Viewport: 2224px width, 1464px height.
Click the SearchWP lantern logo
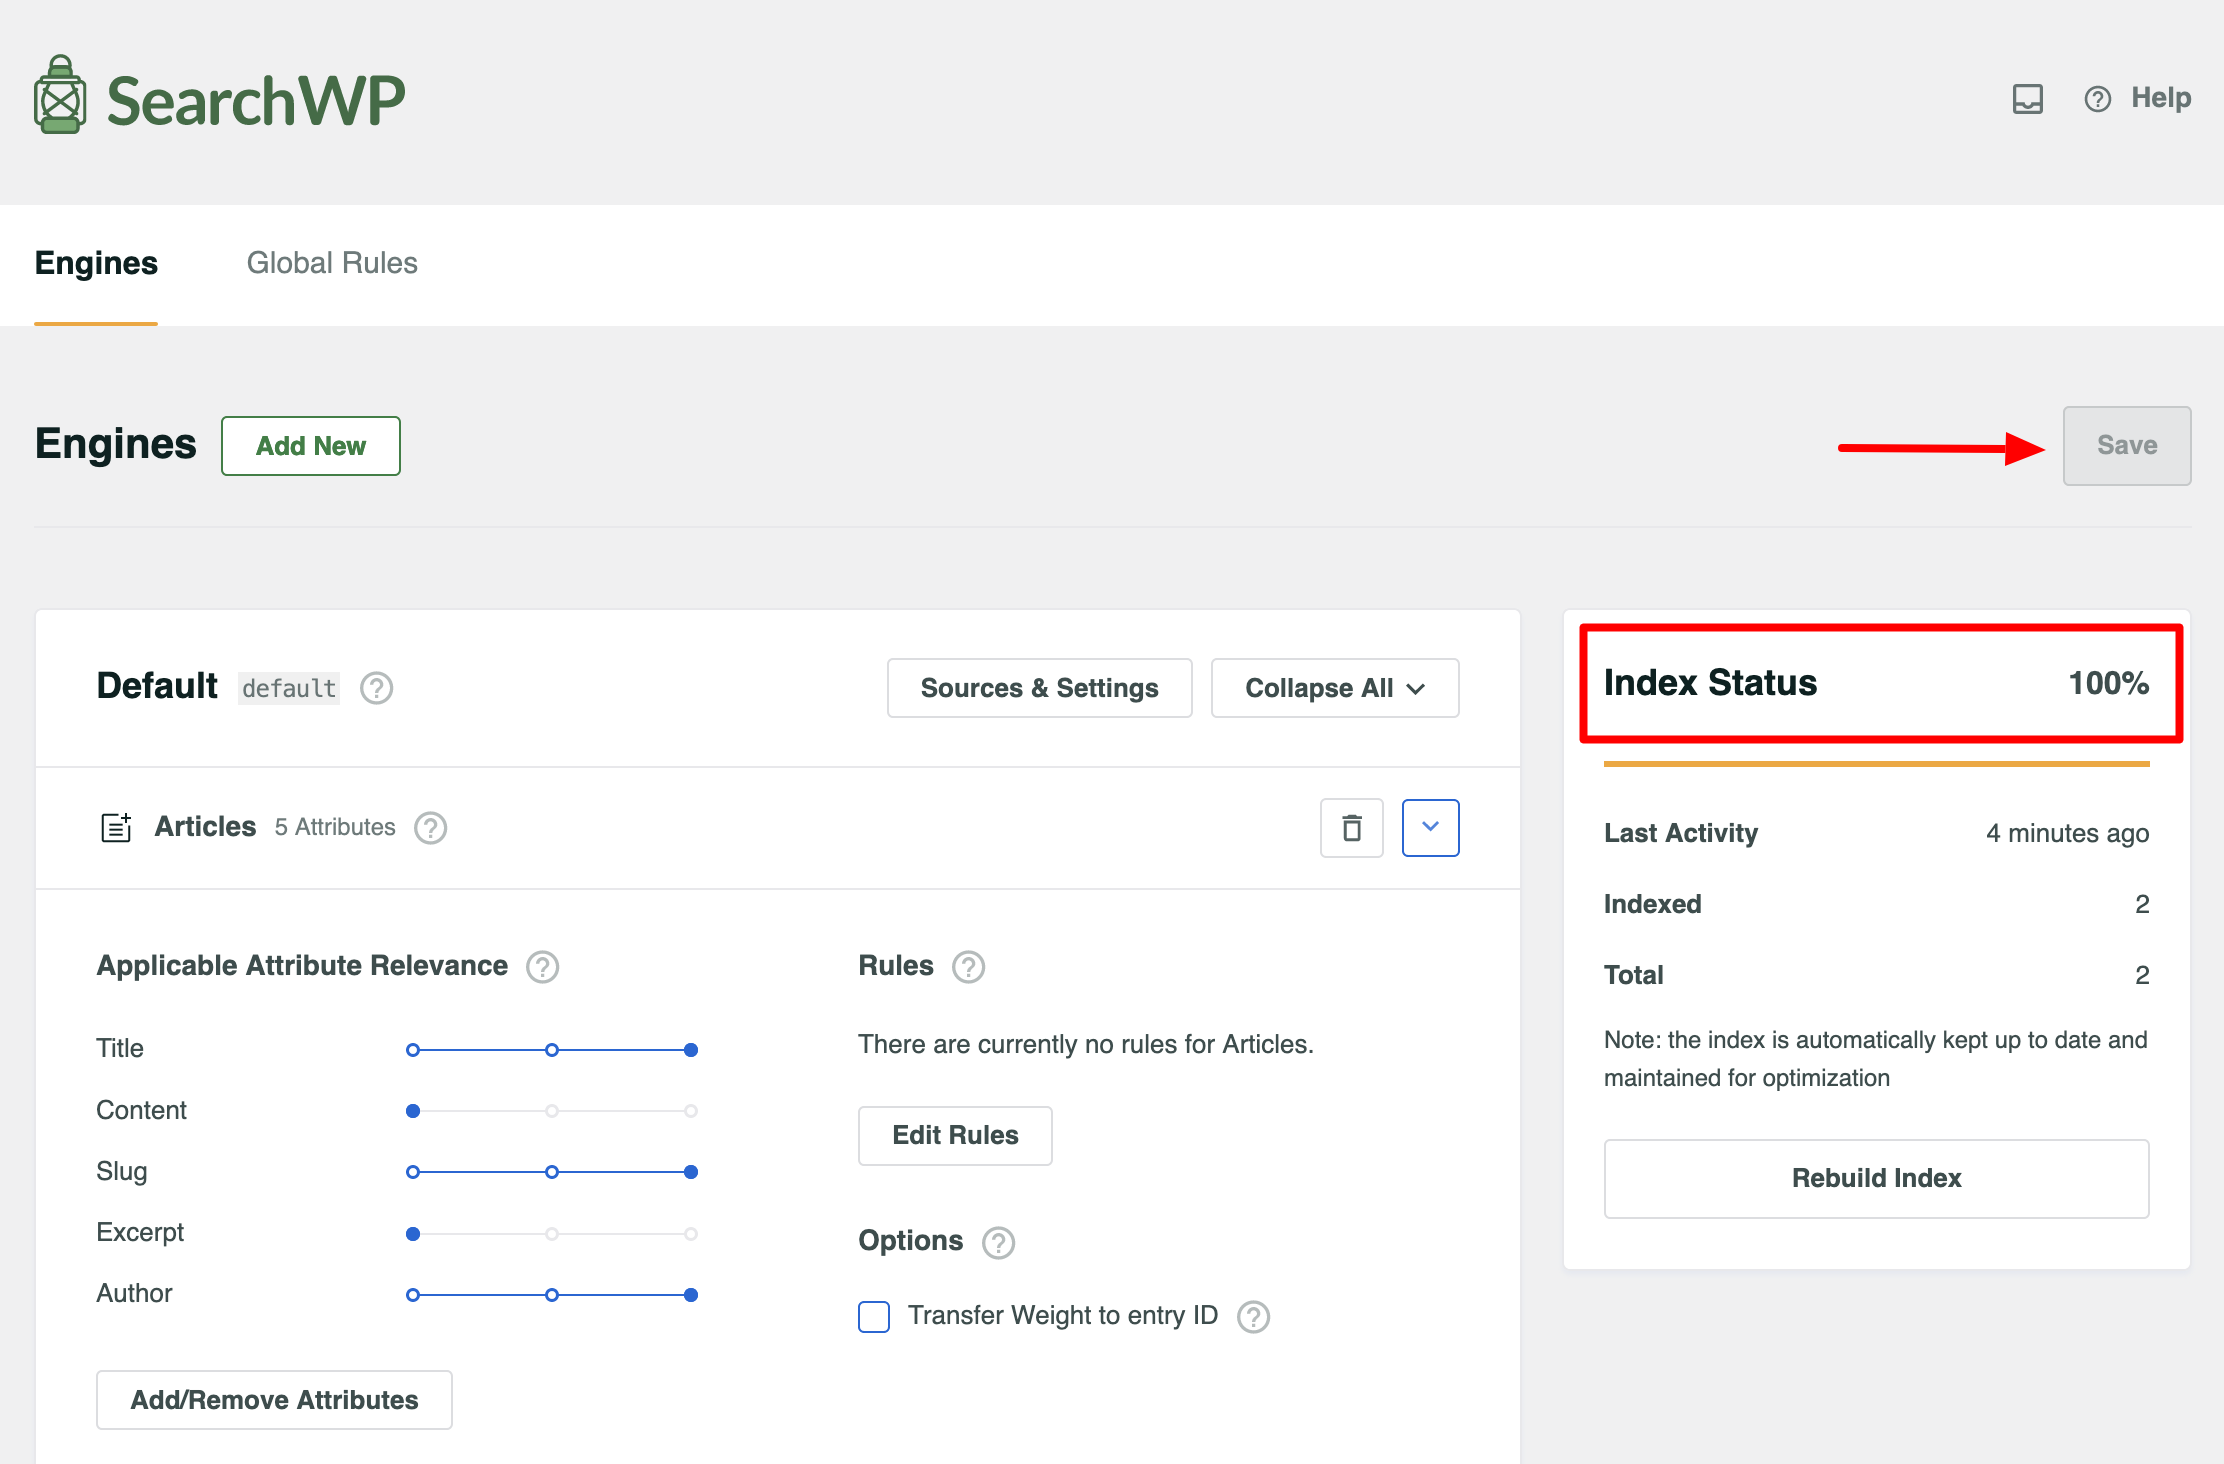(x=60, y=95)
